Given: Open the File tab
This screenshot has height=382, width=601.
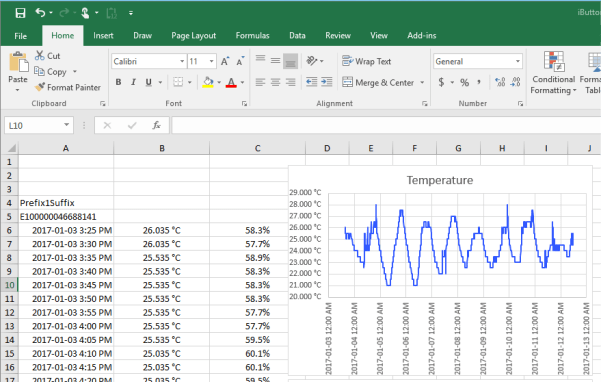Looking at the screenshot, I should (20, 36).
